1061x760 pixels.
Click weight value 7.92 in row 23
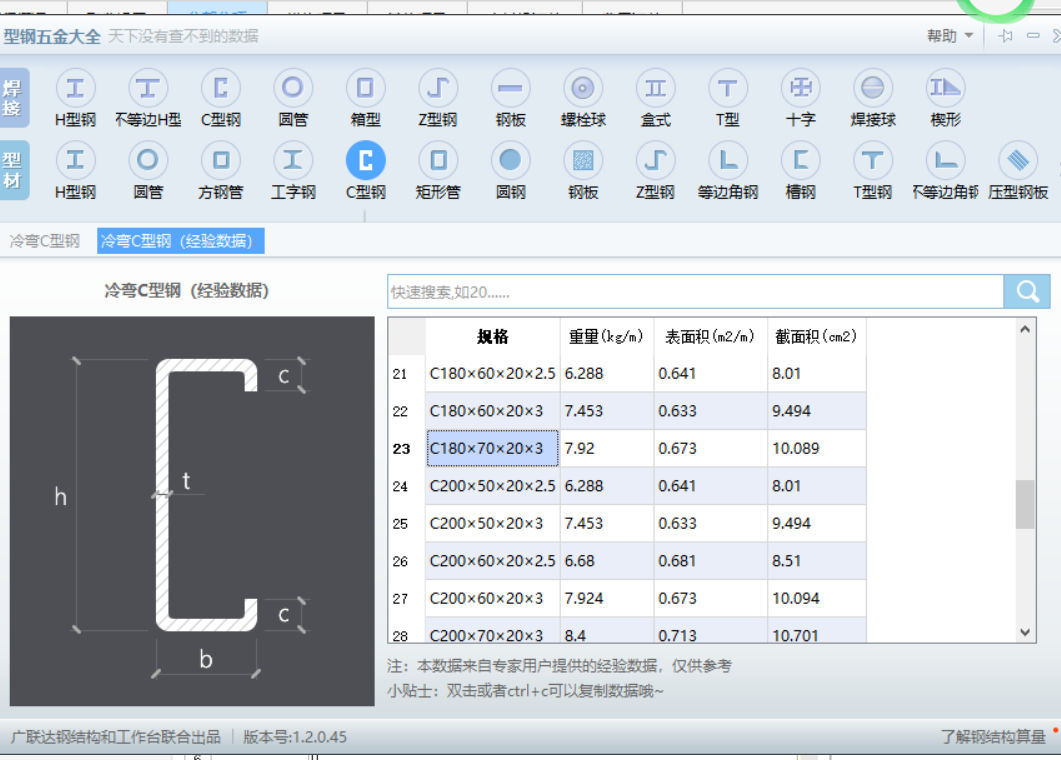point(606,448)
